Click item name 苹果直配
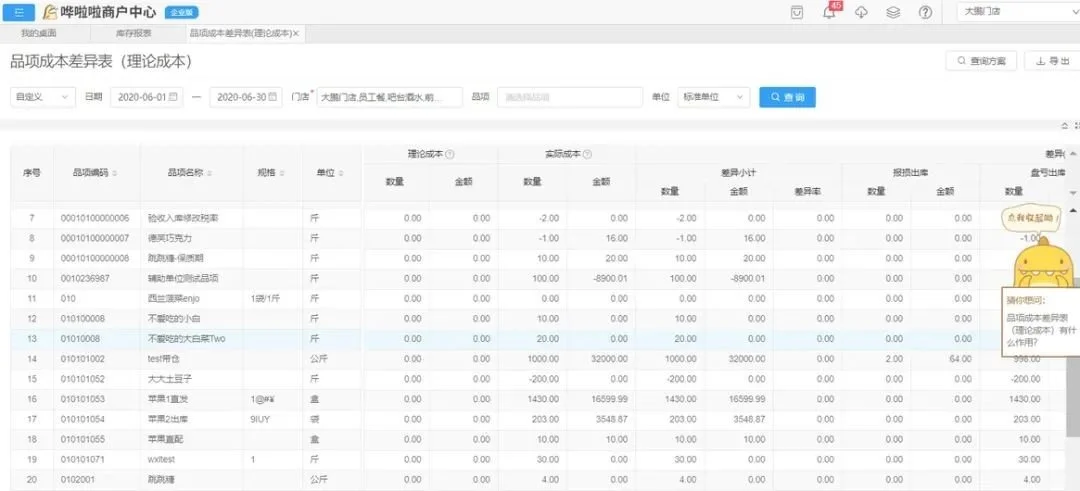The height and width of the screenshot is (491, 1080). point(165,439)
